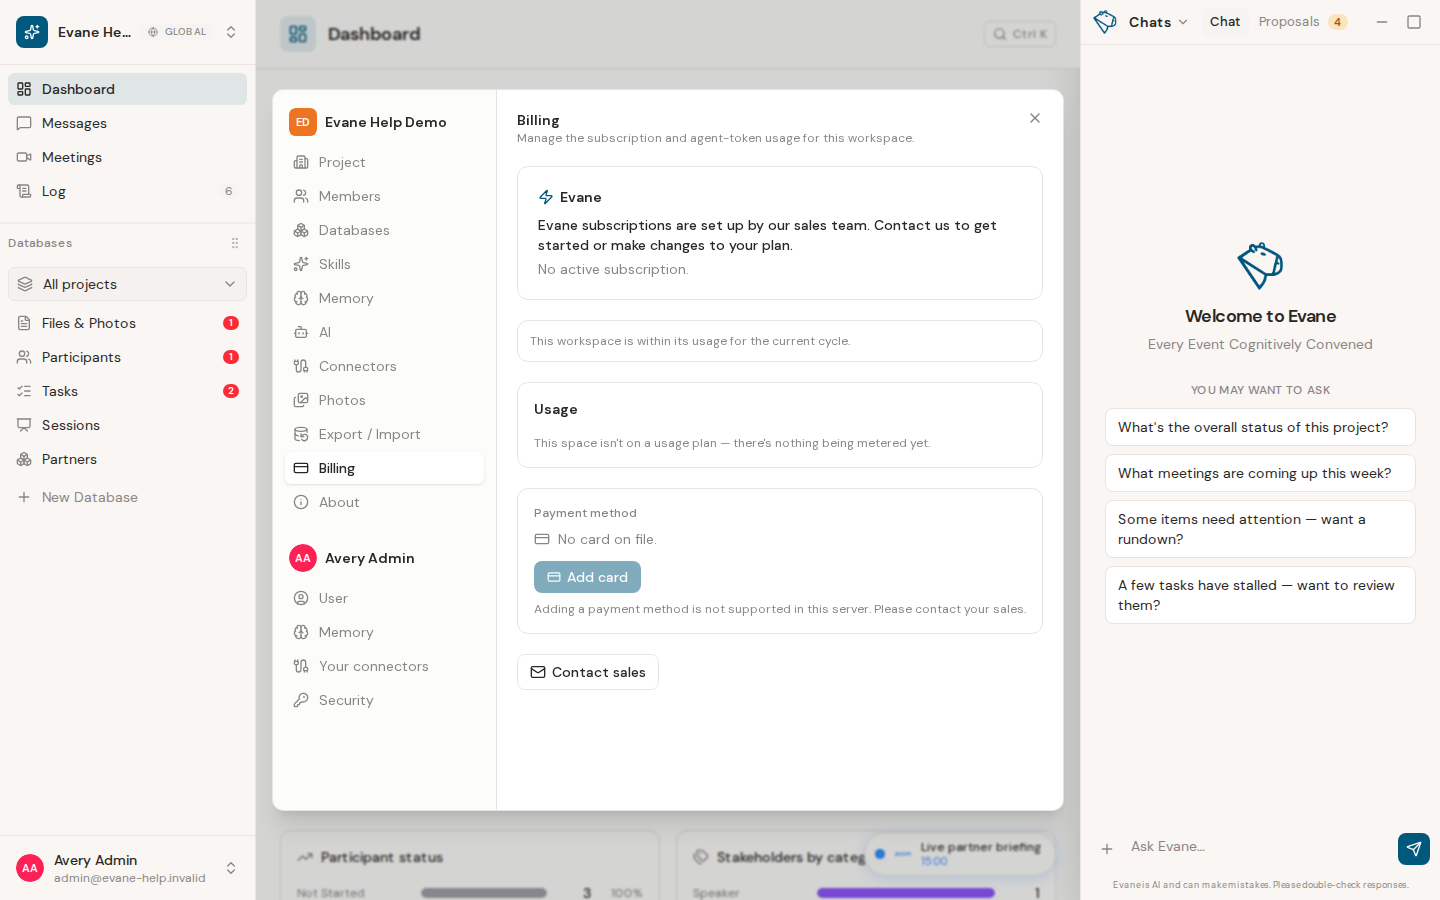The image size is (1440, 900).
Task: Open Members settings section
Action: 384,196
